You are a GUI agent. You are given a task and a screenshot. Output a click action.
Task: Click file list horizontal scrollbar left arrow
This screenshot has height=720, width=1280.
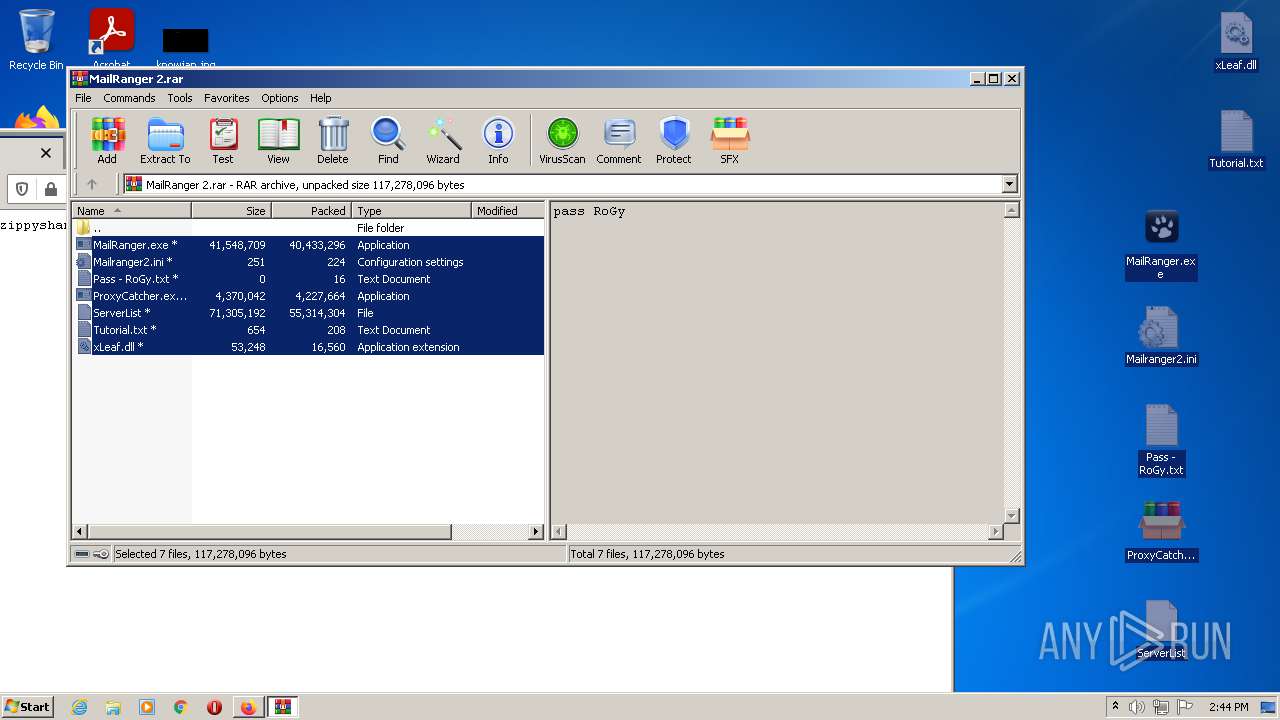tap(80, 532)
